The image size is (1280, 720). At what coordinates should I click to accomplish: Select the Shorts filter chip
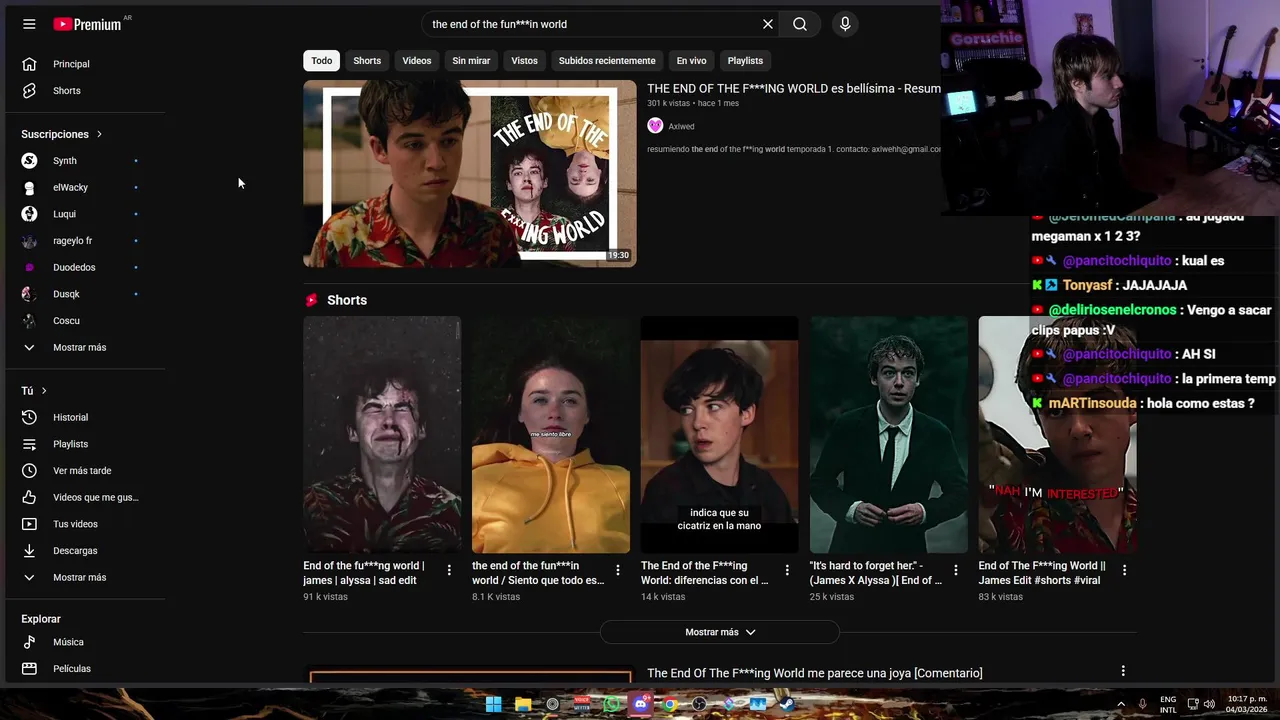[x=367, y=61]
